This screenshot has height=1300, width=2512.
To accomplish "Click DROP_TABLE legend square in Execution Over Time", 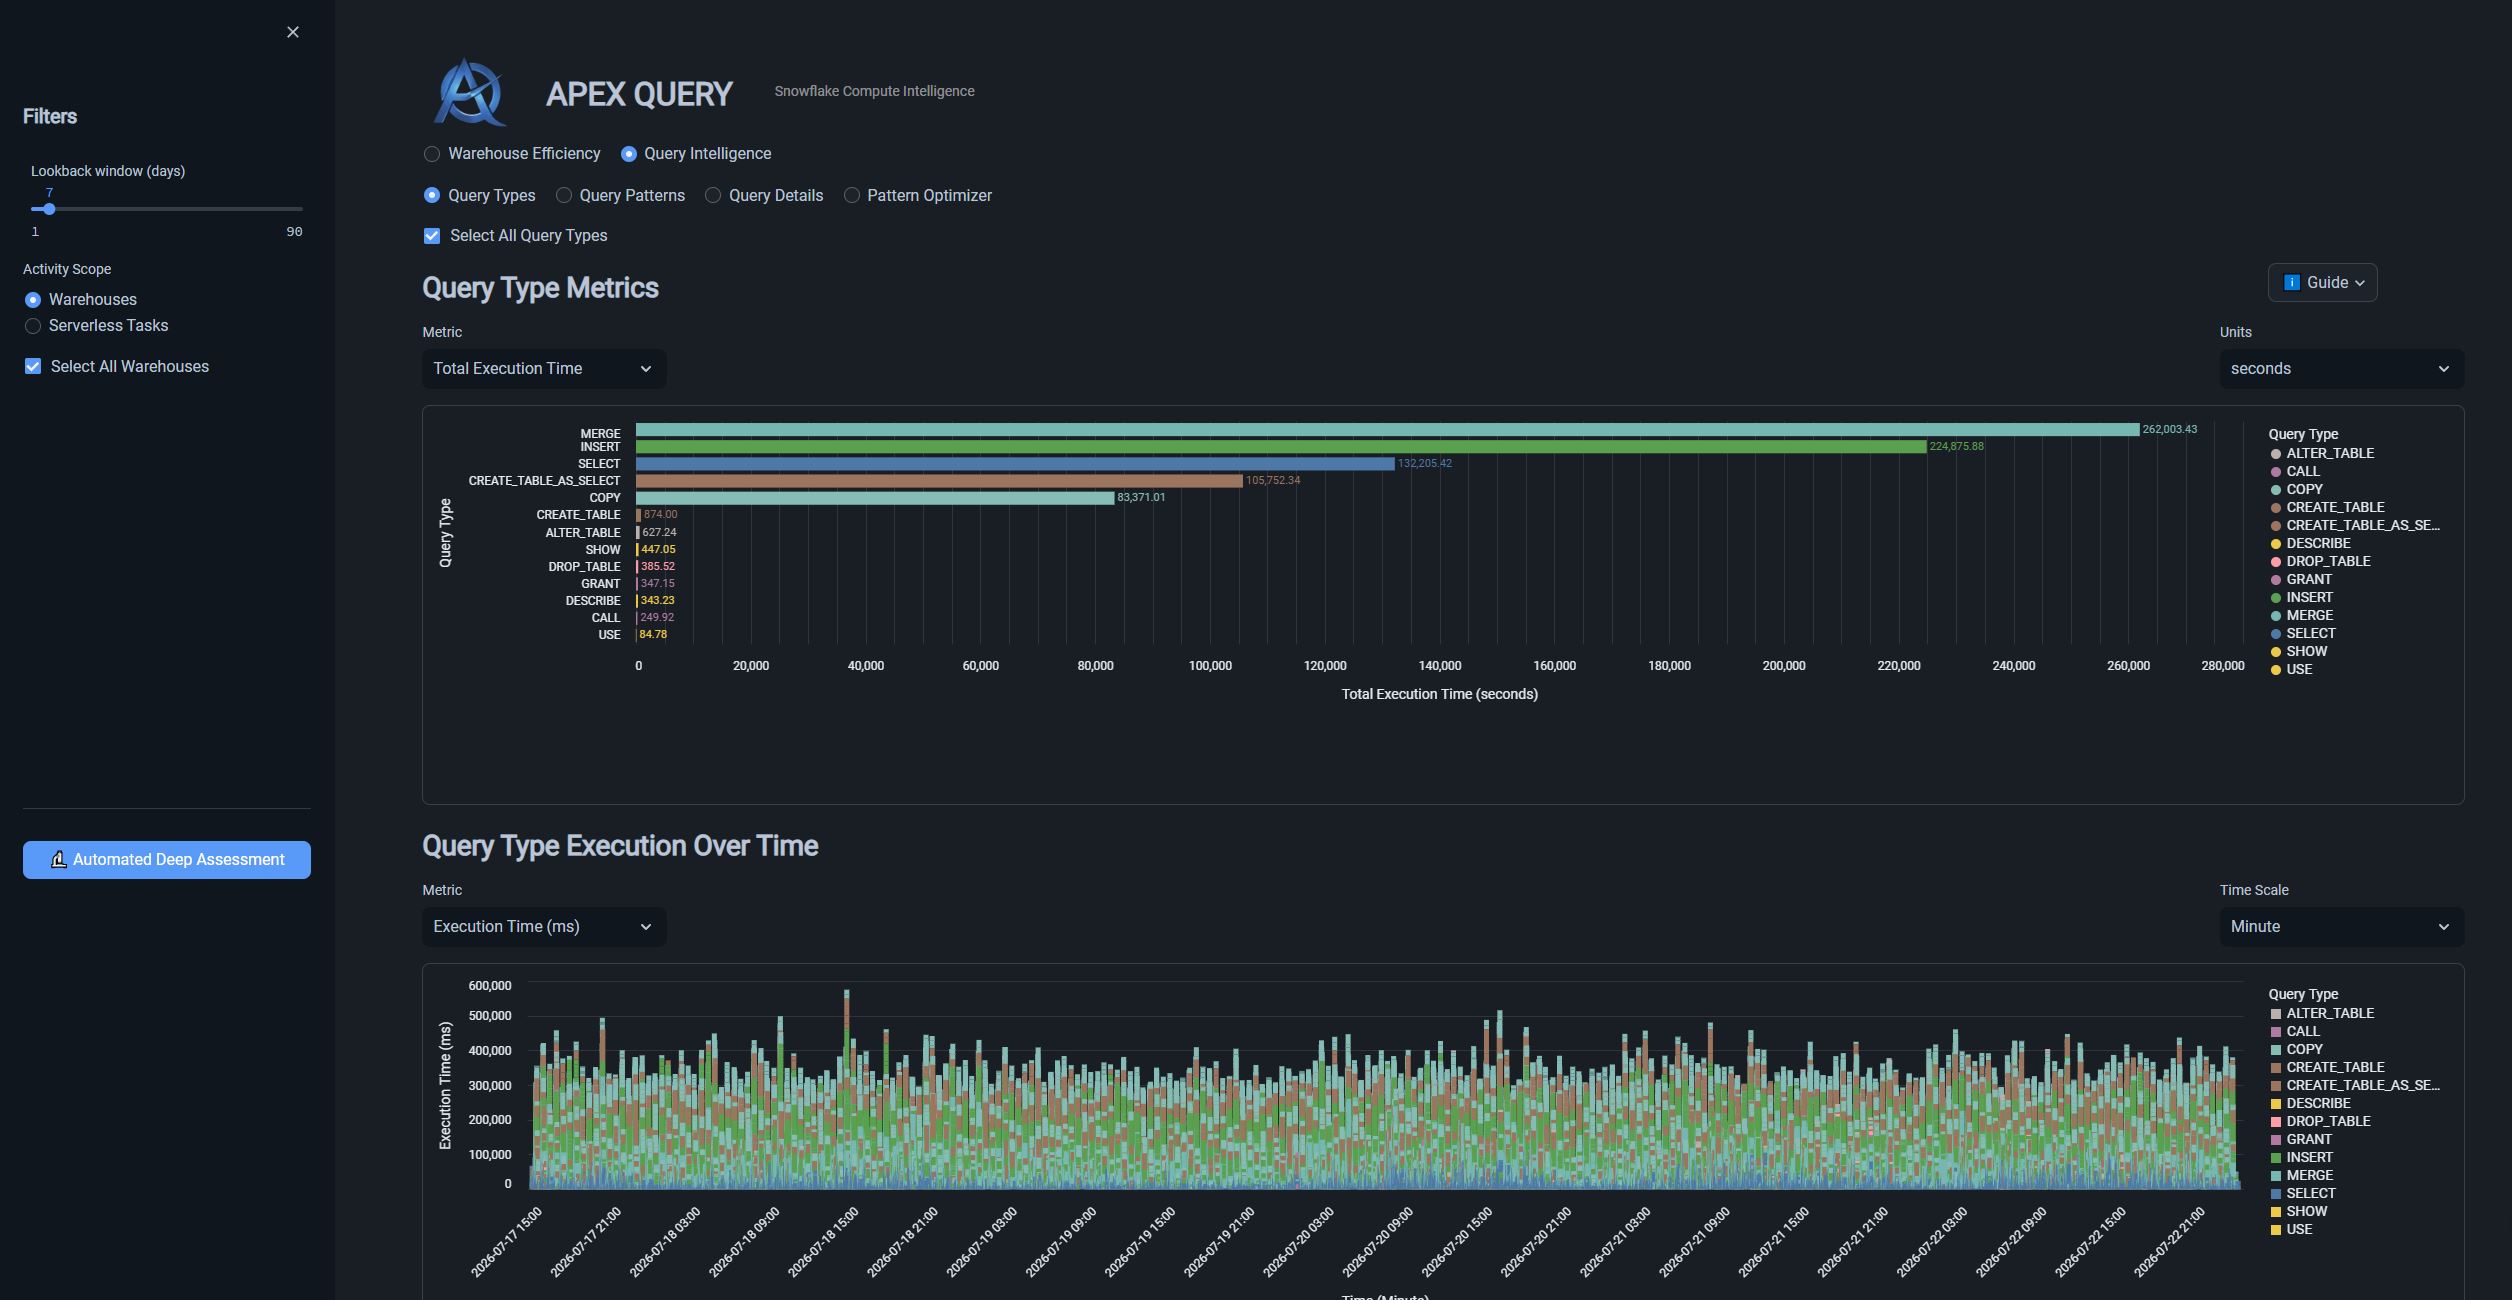I will click(2276, 1122).
